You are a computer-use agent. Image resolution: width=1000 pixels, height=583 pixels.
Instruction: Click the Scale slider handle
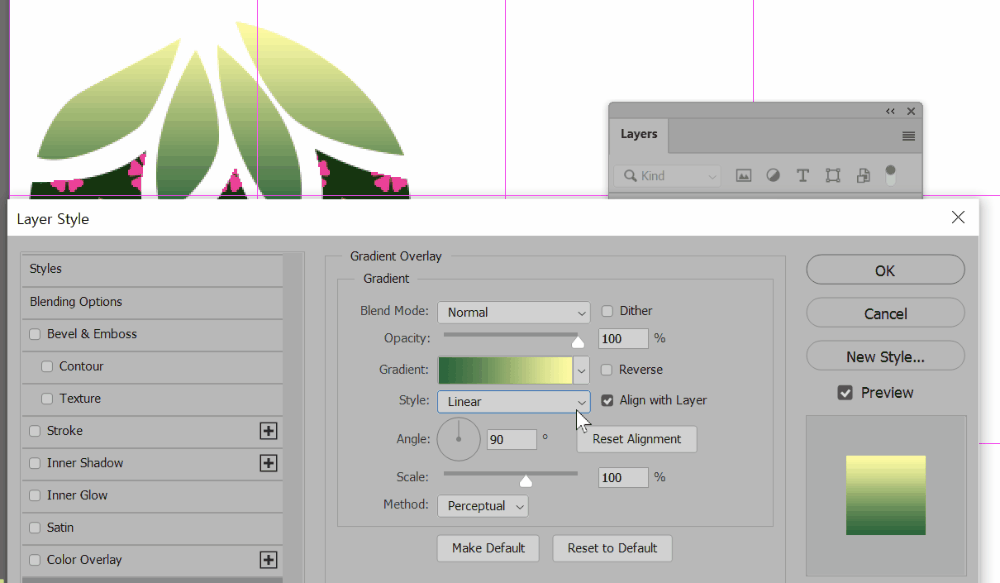pyautogui.click(x=526, y=481)
